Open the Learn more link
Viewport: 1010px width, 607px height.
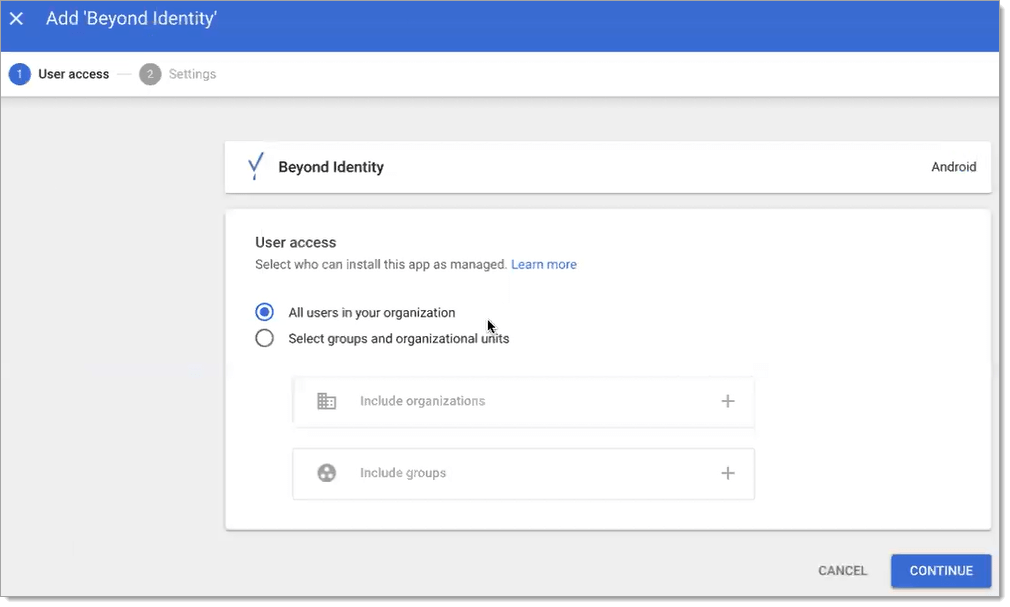pos(543,264)
